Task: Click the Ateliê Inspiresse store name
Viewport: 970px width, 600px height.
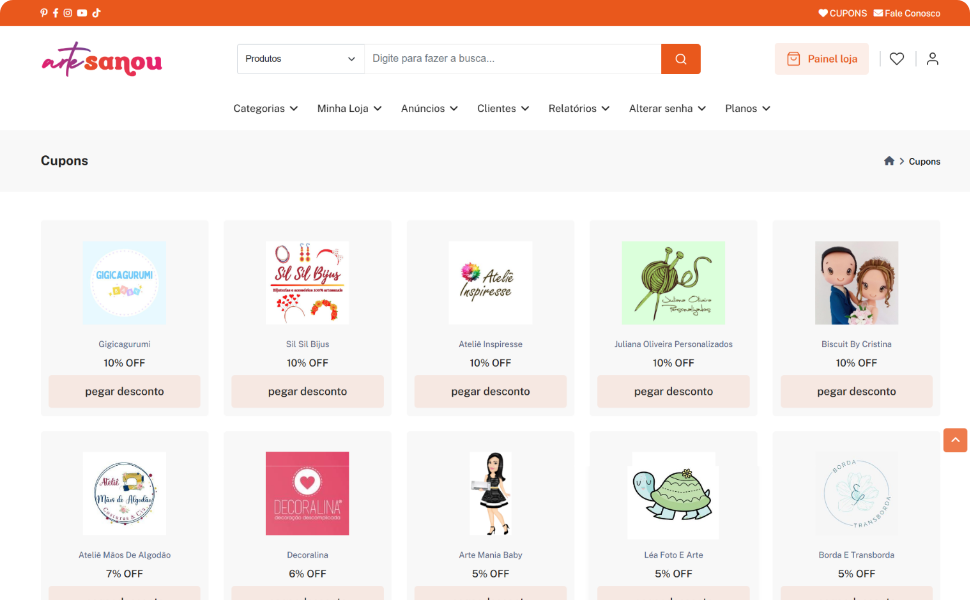Action: tap(491, 344)
